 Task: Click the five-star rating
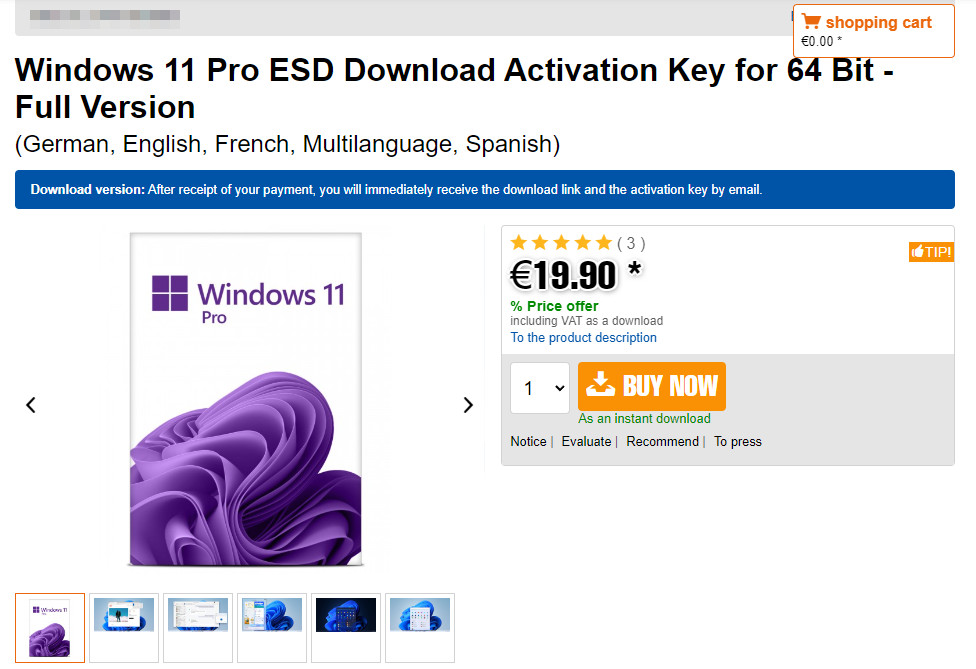561,243
